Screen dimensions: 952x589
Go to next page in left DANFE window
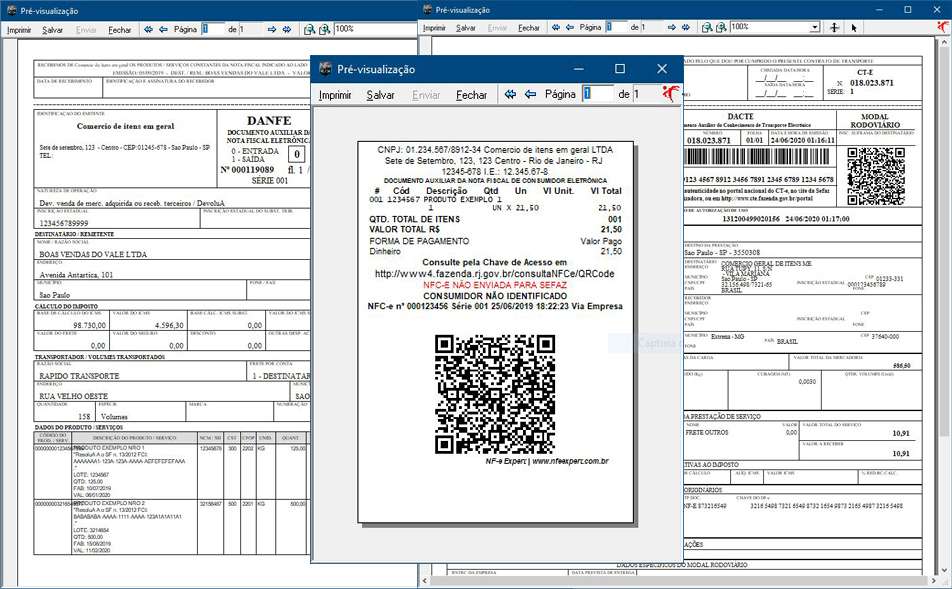tap(272, 29)
